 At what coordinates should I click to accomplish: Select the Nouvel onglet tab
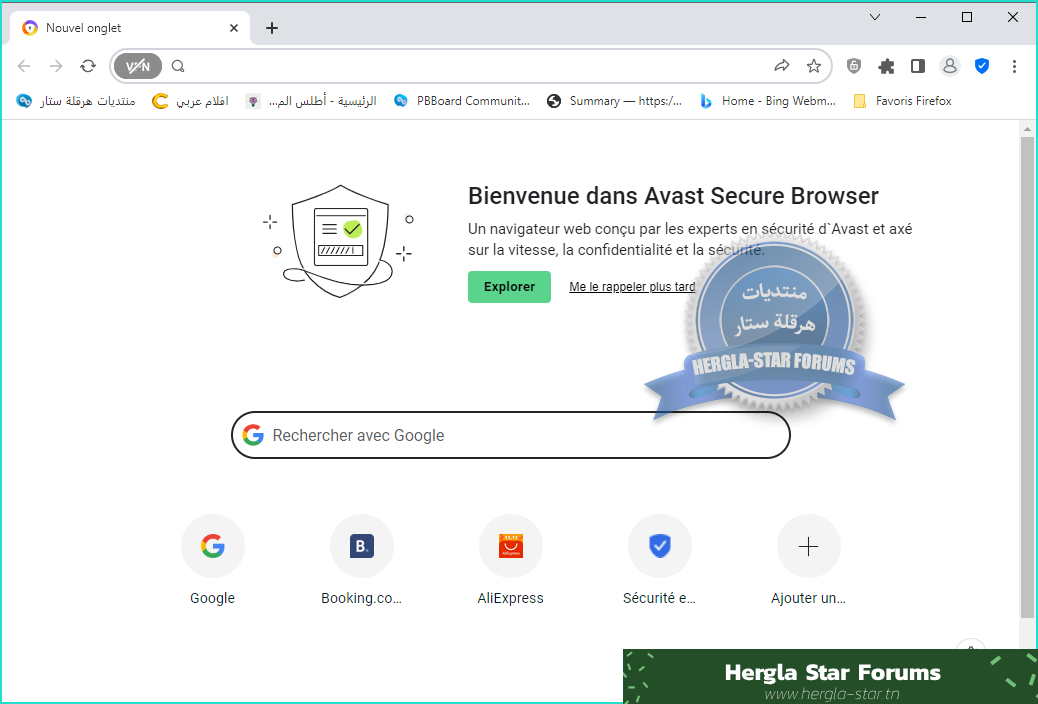coord(130,28)
